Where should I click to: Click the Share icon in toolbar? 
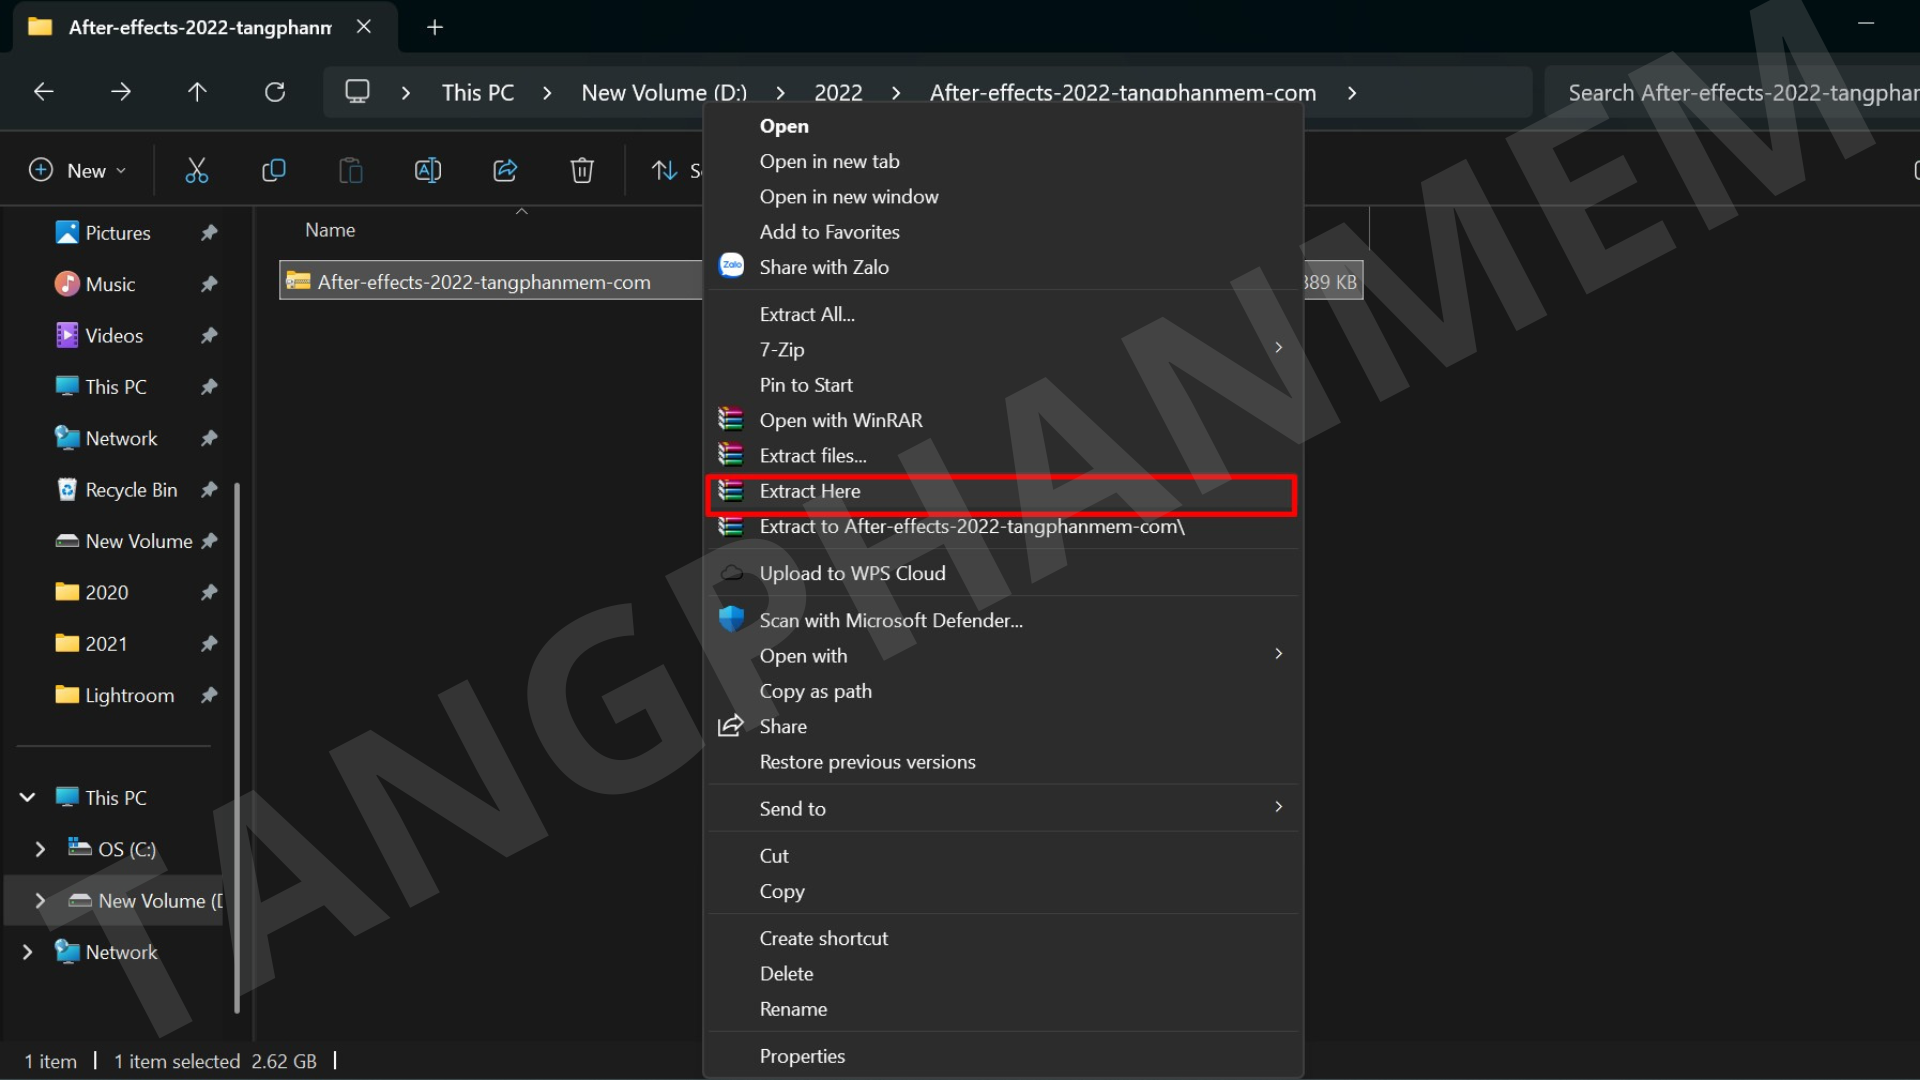(505, 171)
